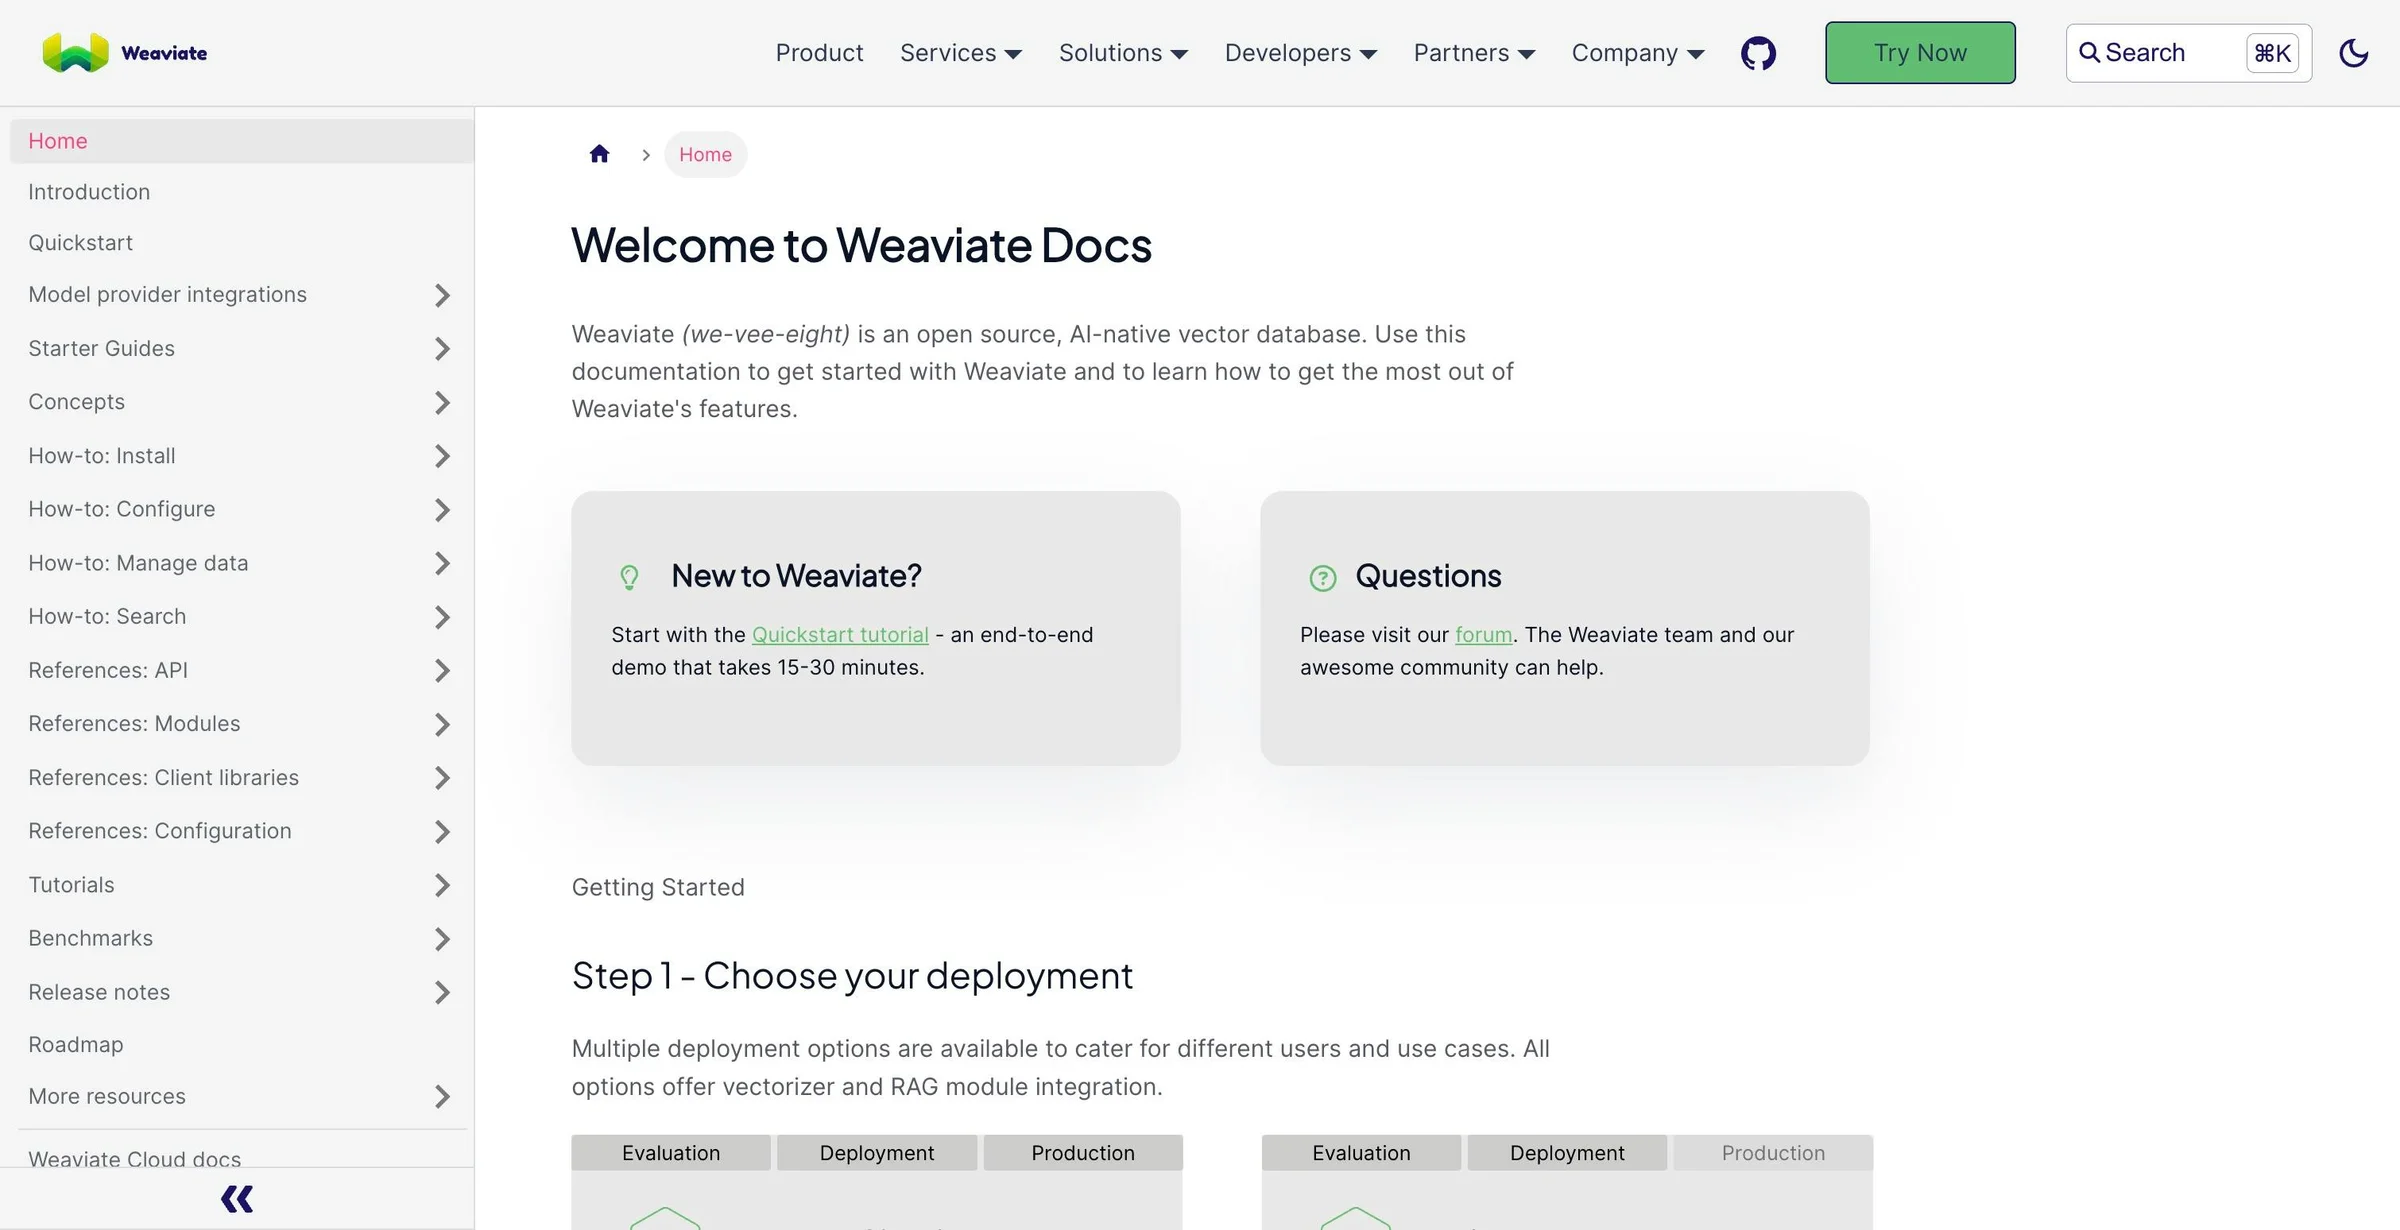The image size is (2400, 1230).
Task: Click the lightbulb icon in New to Weaviate card
Action: click(629, 577)
